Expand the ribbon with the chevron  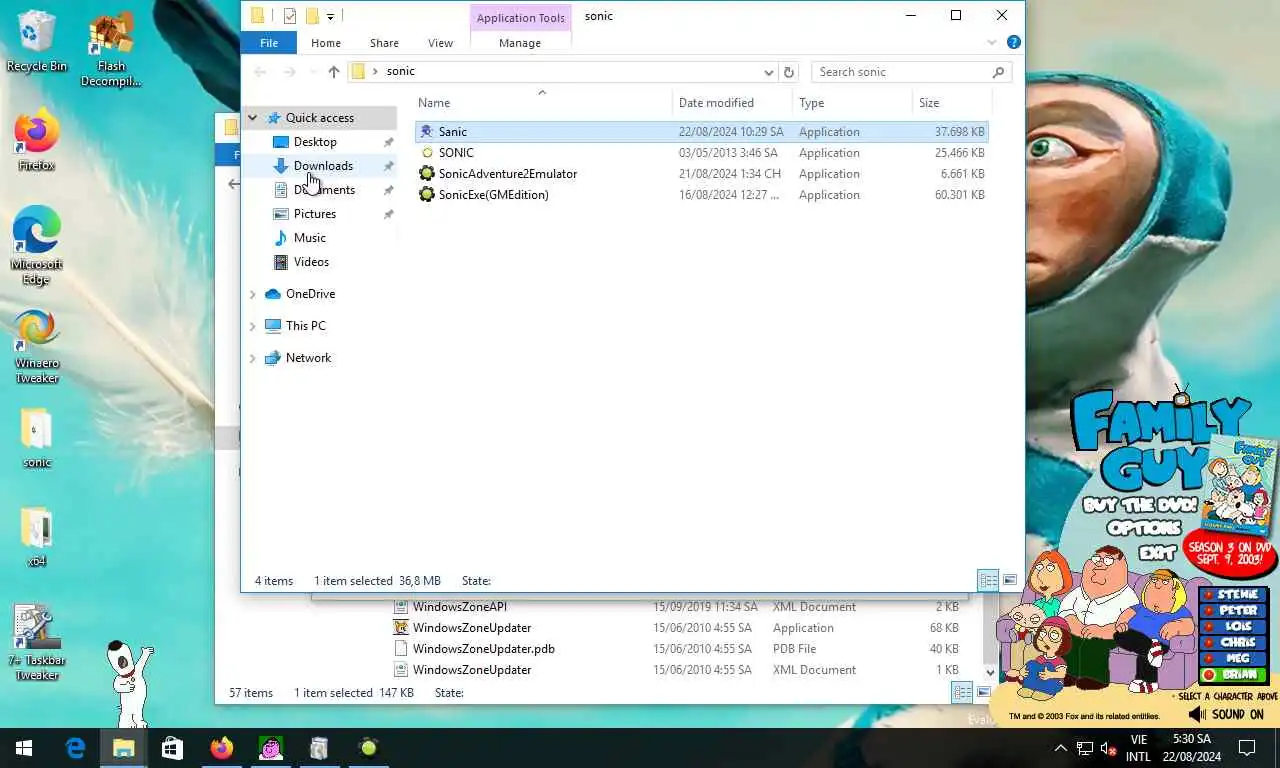pos(992,43)
